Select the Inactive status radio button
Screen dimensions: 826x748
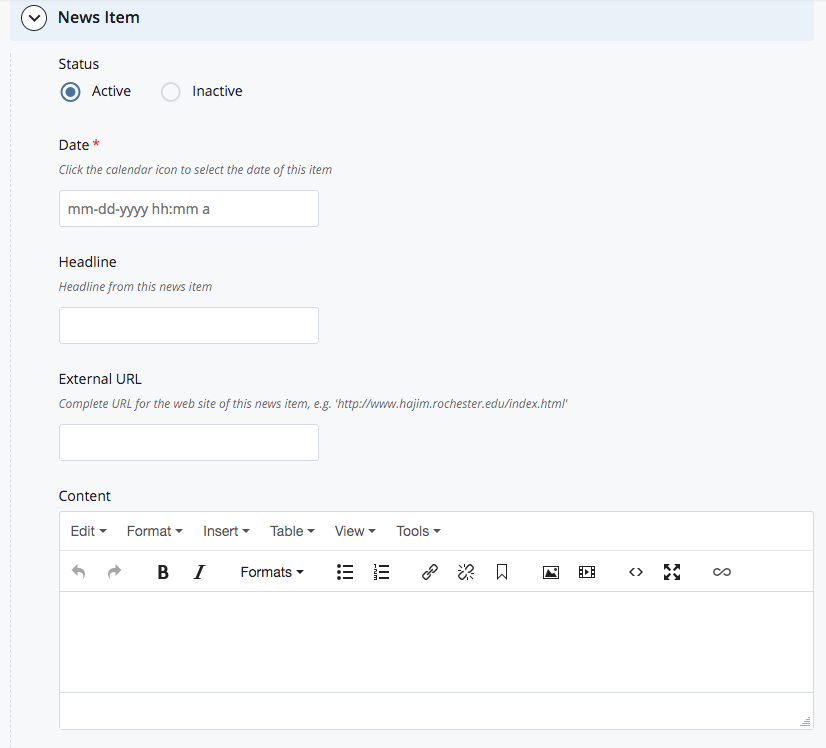[171, 92]
